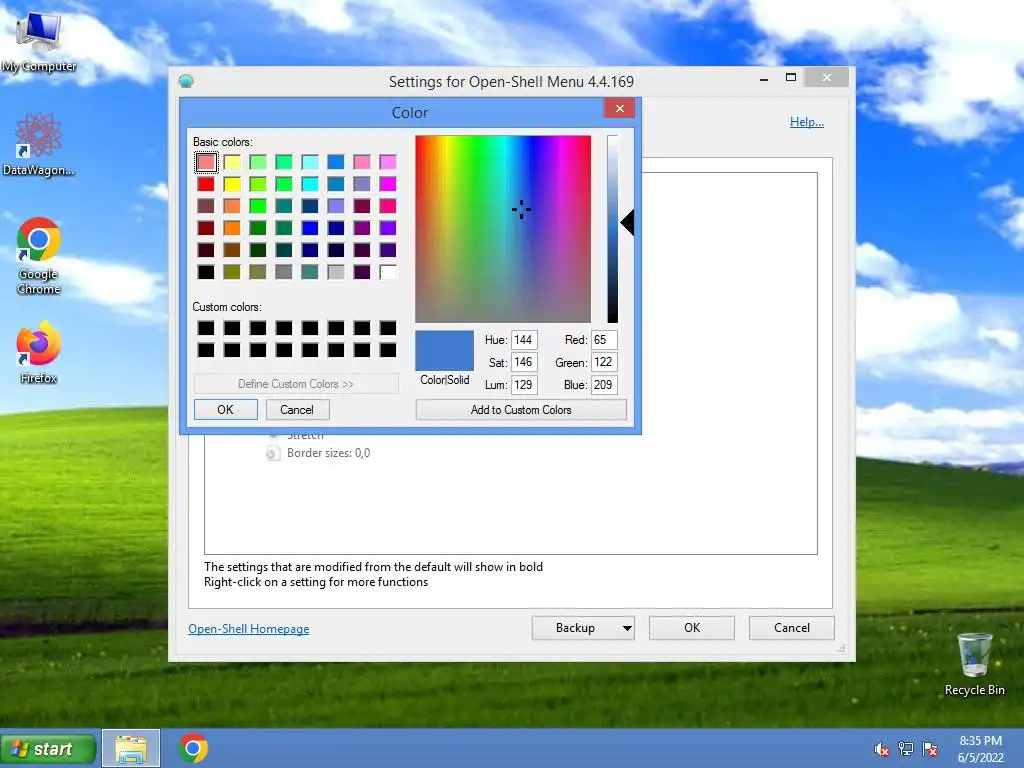Launch Google Chrome from the desktop
The height and width of the screenshot is (768, 1024).
[39, 255]
